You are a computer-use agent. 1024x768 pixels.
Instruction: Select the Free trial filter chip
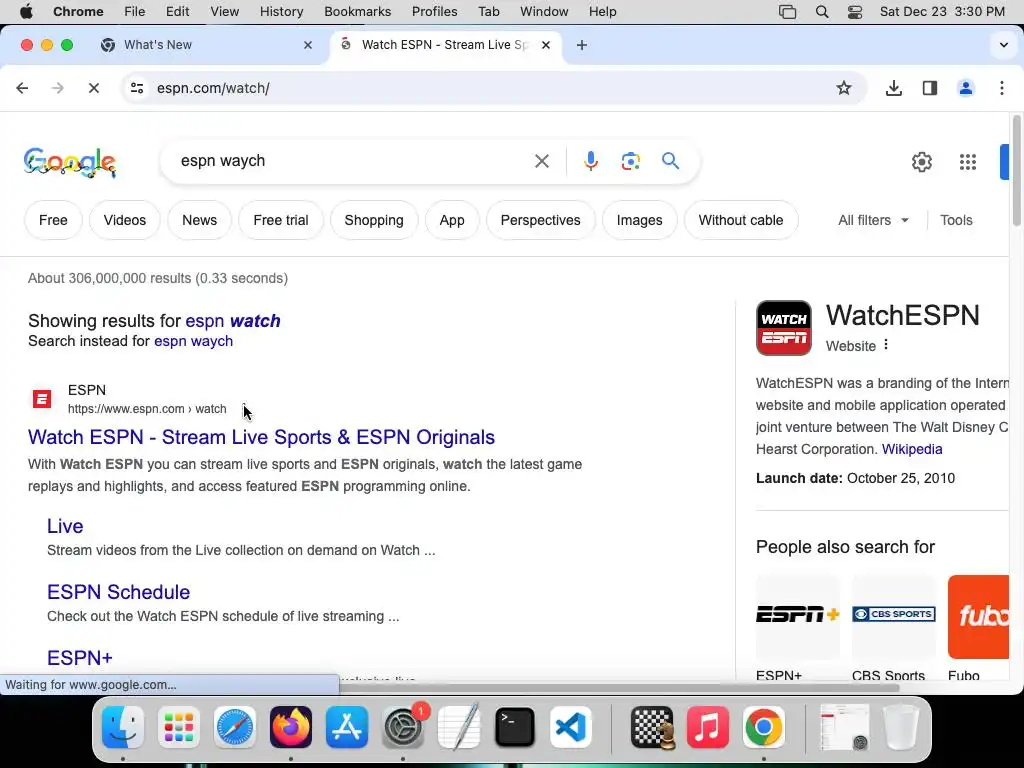click(281, 220)
